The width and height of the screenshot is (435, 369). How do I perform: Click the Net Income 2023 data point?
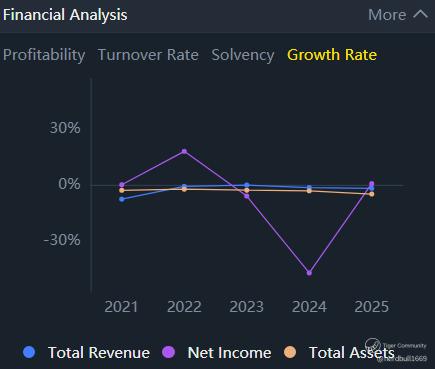click(x=247, y=196)
